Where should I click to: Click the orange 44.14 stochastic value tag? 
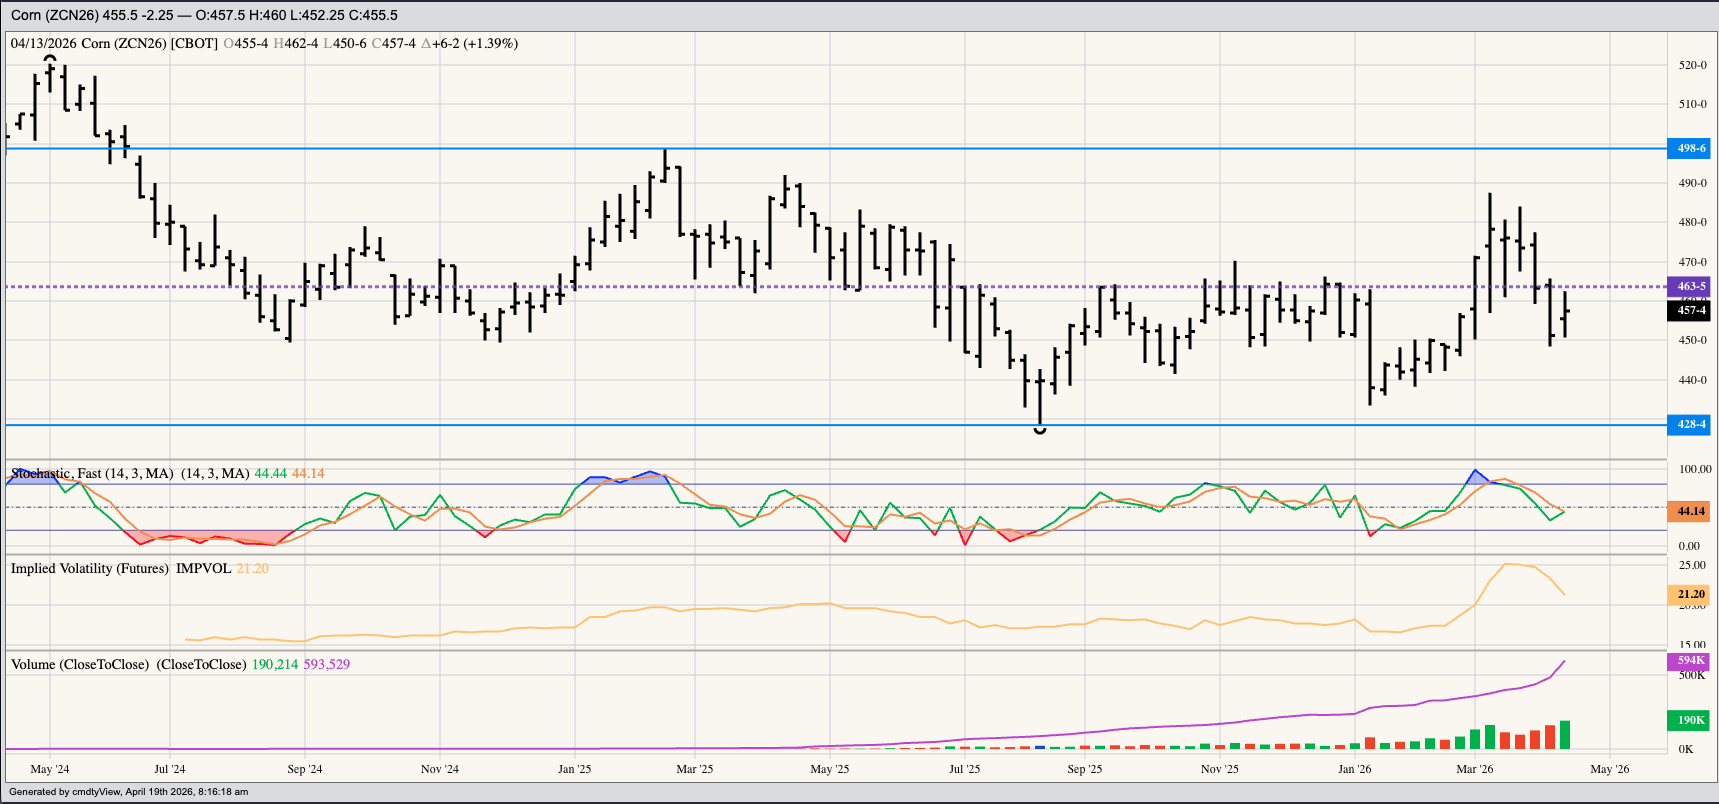pyautogui.click(x=1690, y=511)
